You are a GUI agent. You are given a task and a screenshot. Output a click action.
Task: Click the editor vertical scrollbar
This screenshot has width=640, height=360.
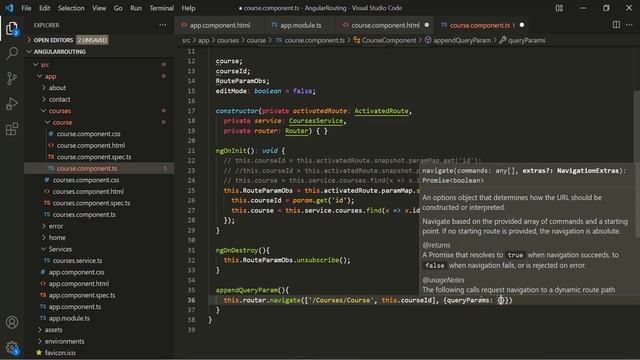tap(637, 163)
